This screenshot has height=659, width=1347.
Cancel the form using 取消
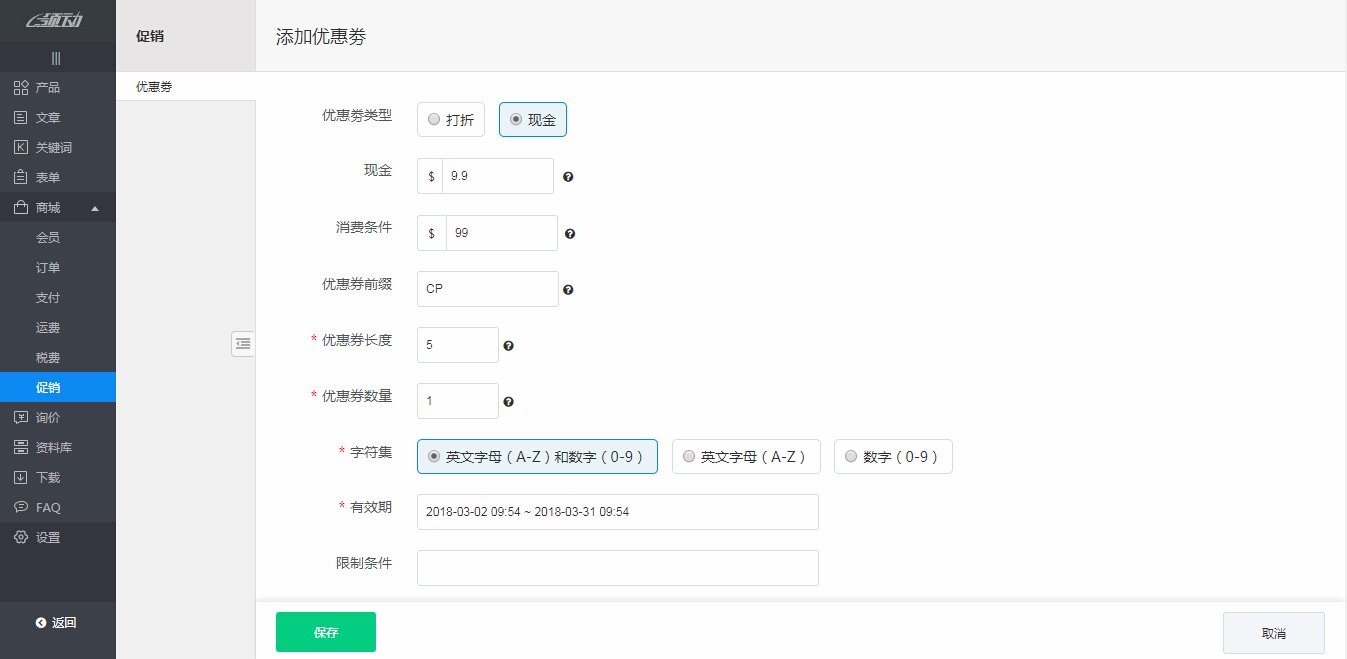tap(1273, 632)
